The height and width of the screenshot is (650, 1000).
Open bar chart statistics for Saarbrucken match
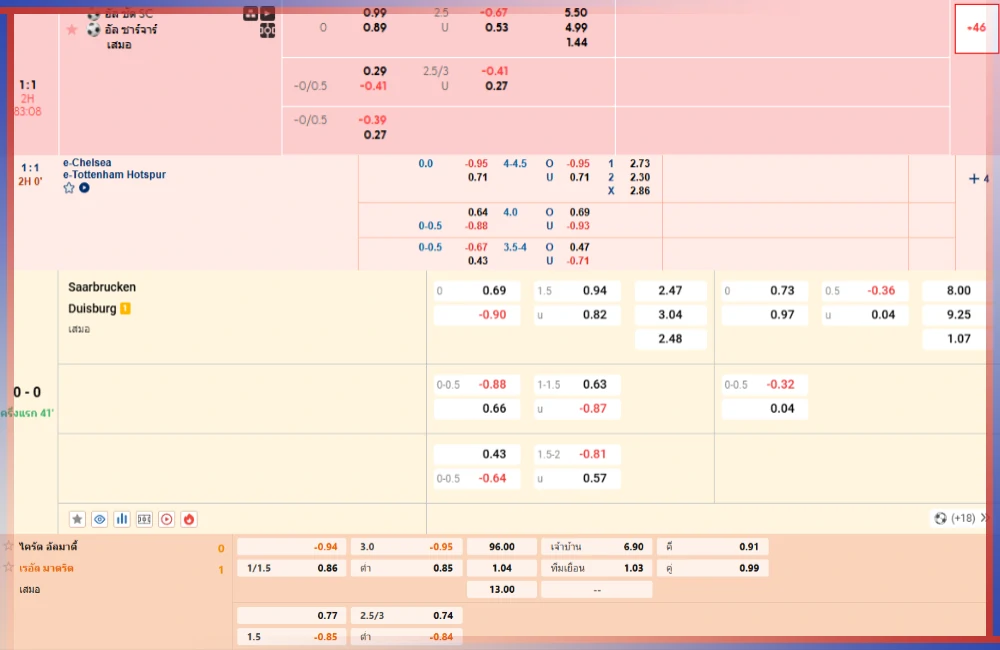coord(122,519)
